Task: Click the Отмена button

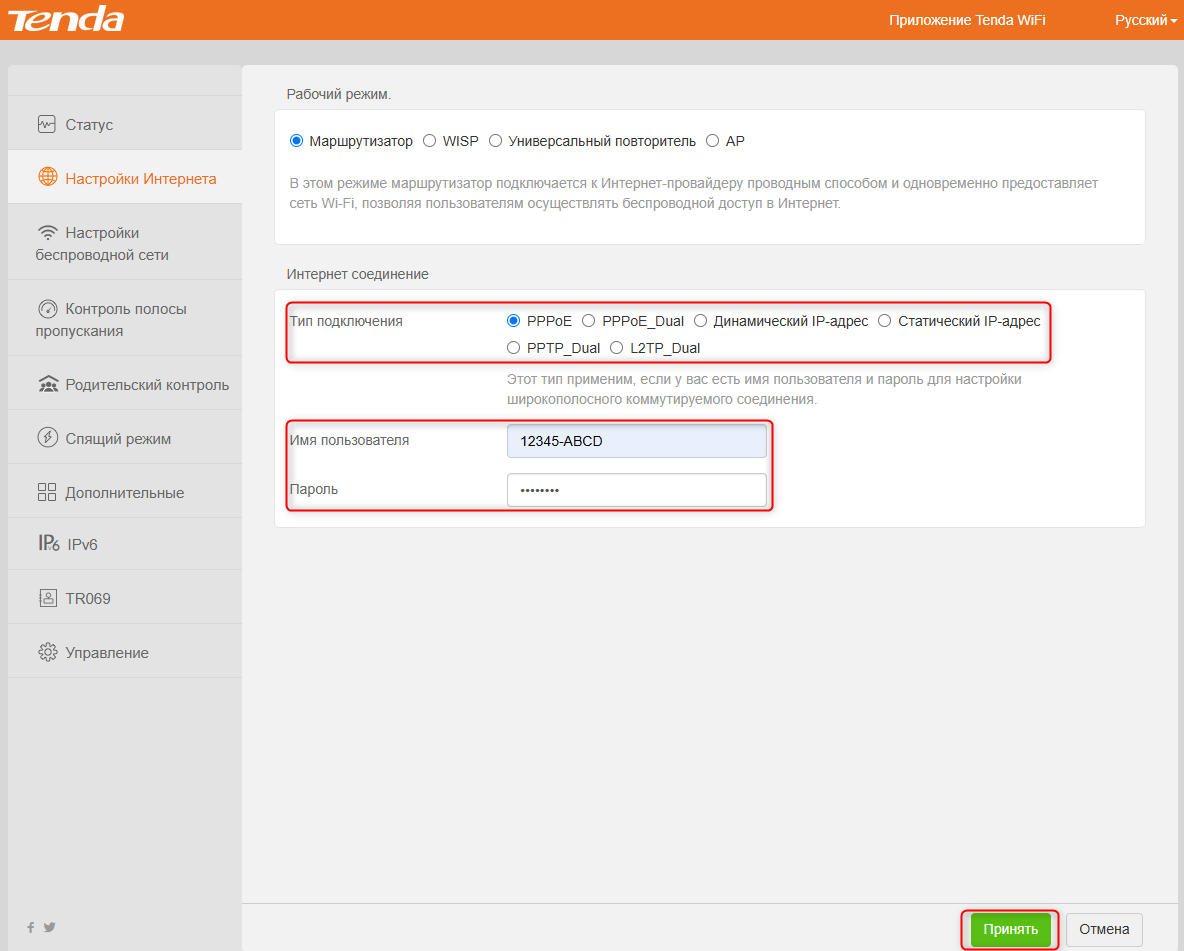Action: point(1104,929)
